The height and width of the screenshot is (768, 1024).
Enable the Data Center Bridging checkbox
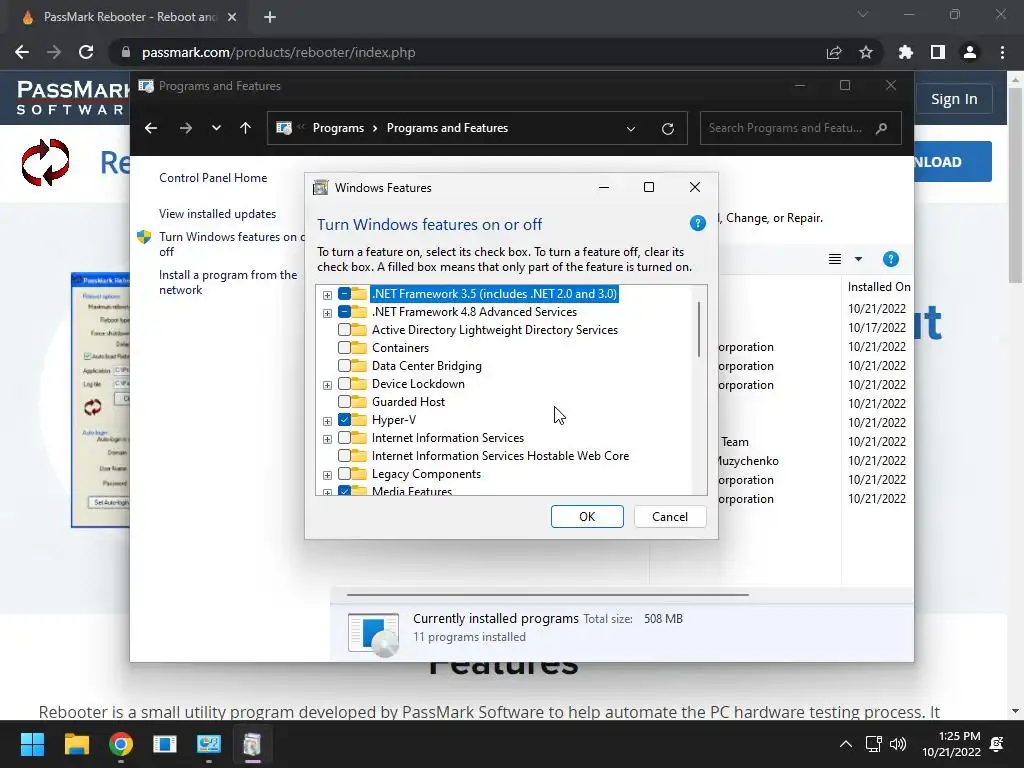(x=344, y=366)
